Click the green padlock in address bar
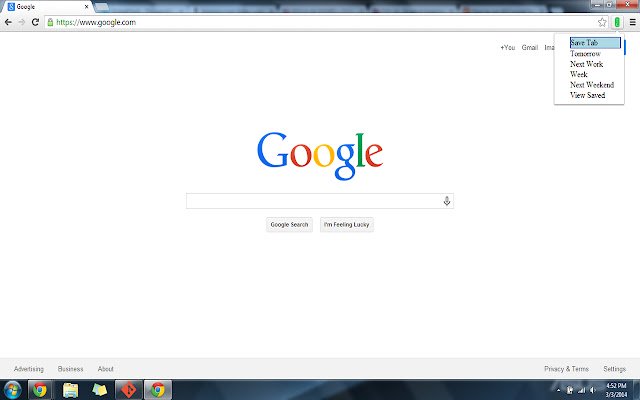This screenshot has height=400, width=640. 50,22
